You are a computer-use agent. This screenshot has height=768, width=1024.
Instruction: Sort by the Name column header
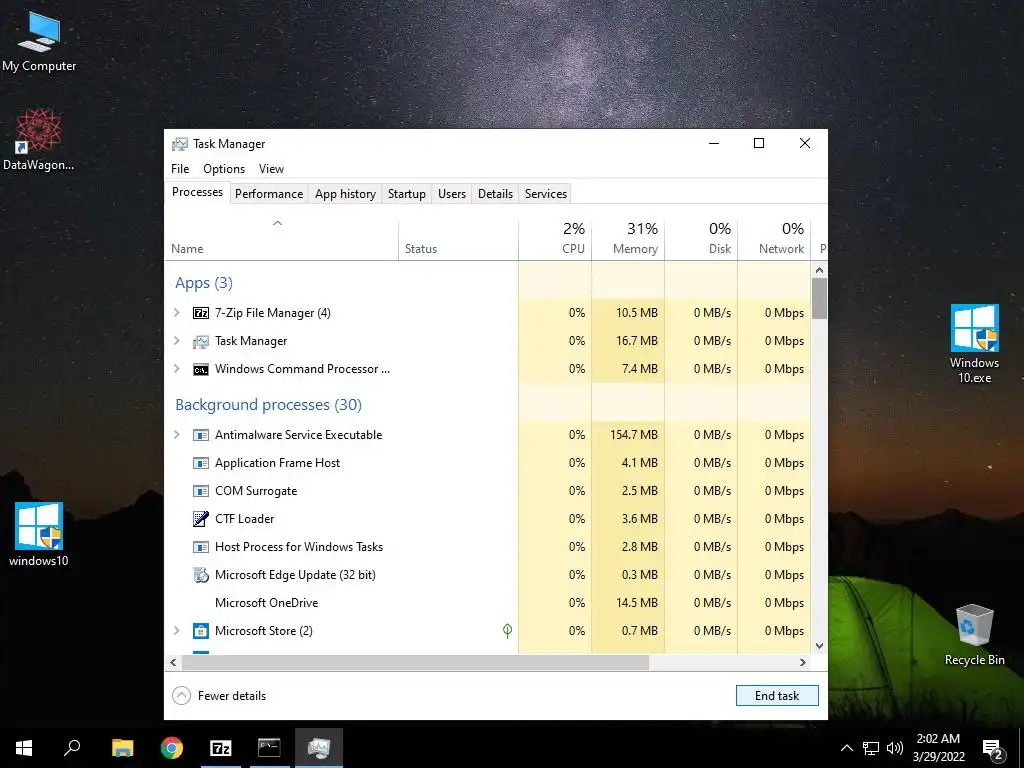[x=281, y=240]
